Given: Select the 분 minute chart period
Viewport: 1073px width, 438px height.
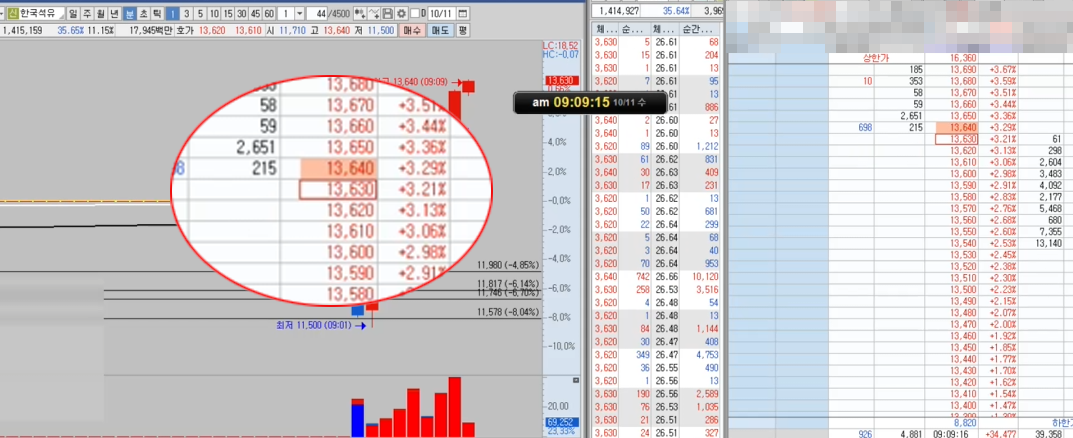Looking at the screenshot, I should [x=129, y=13].
